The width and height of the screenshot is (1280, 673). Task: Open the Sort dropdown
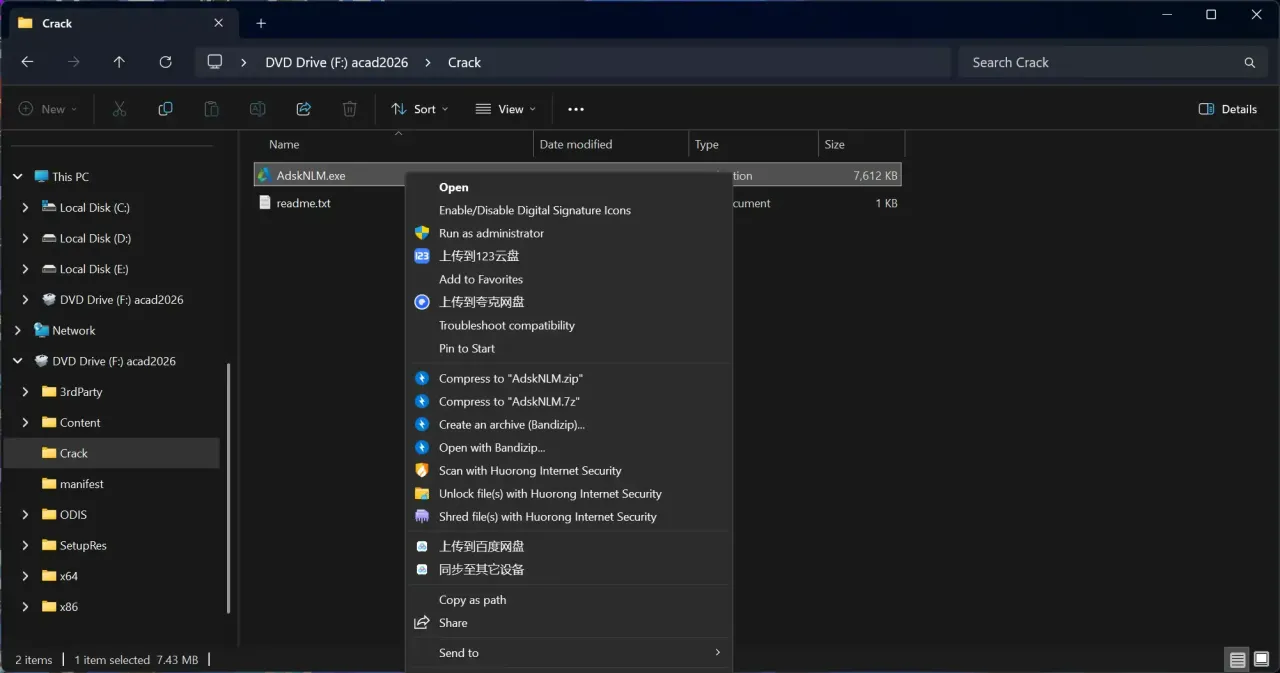pos(420,109)
